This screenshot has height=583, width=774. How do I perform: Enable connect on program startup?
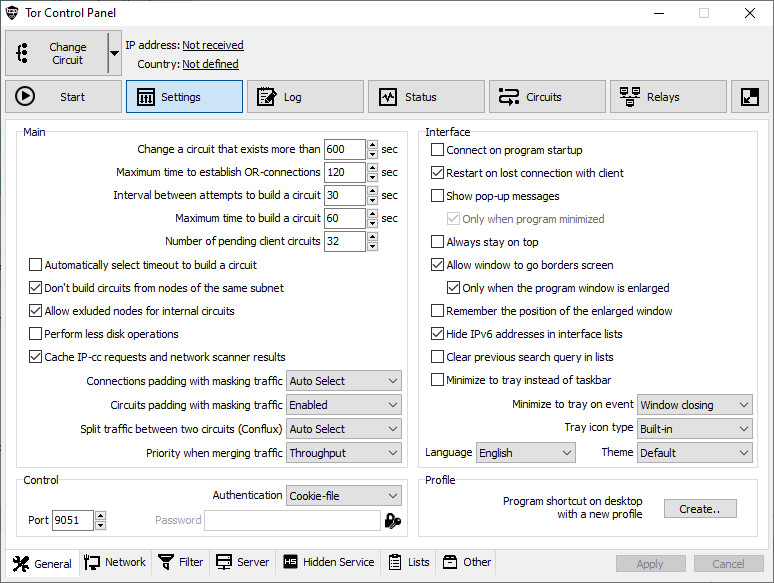pos(437,150)
